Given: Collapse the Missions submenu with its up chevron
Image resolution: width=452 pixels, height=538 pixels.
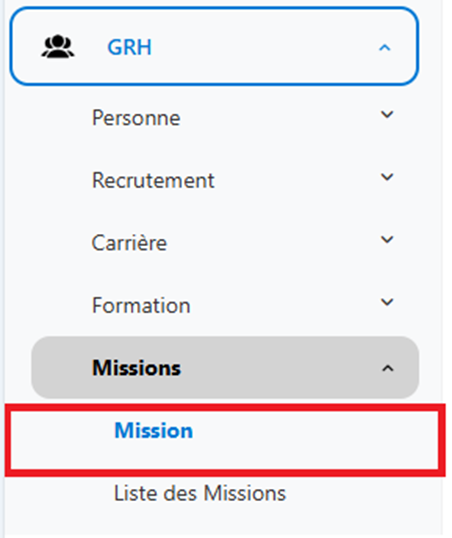Looking at the screenshot, I should [388, 369].
